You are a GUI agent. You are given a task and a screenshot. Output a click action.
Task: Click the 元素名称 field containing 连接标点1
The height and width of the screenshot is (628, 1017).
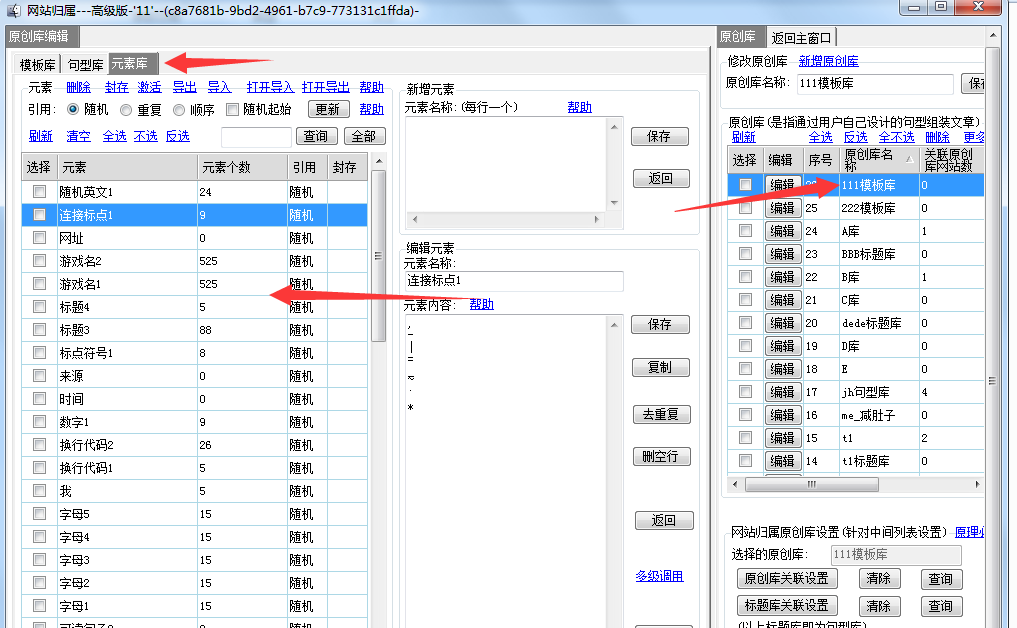point(513,282)
